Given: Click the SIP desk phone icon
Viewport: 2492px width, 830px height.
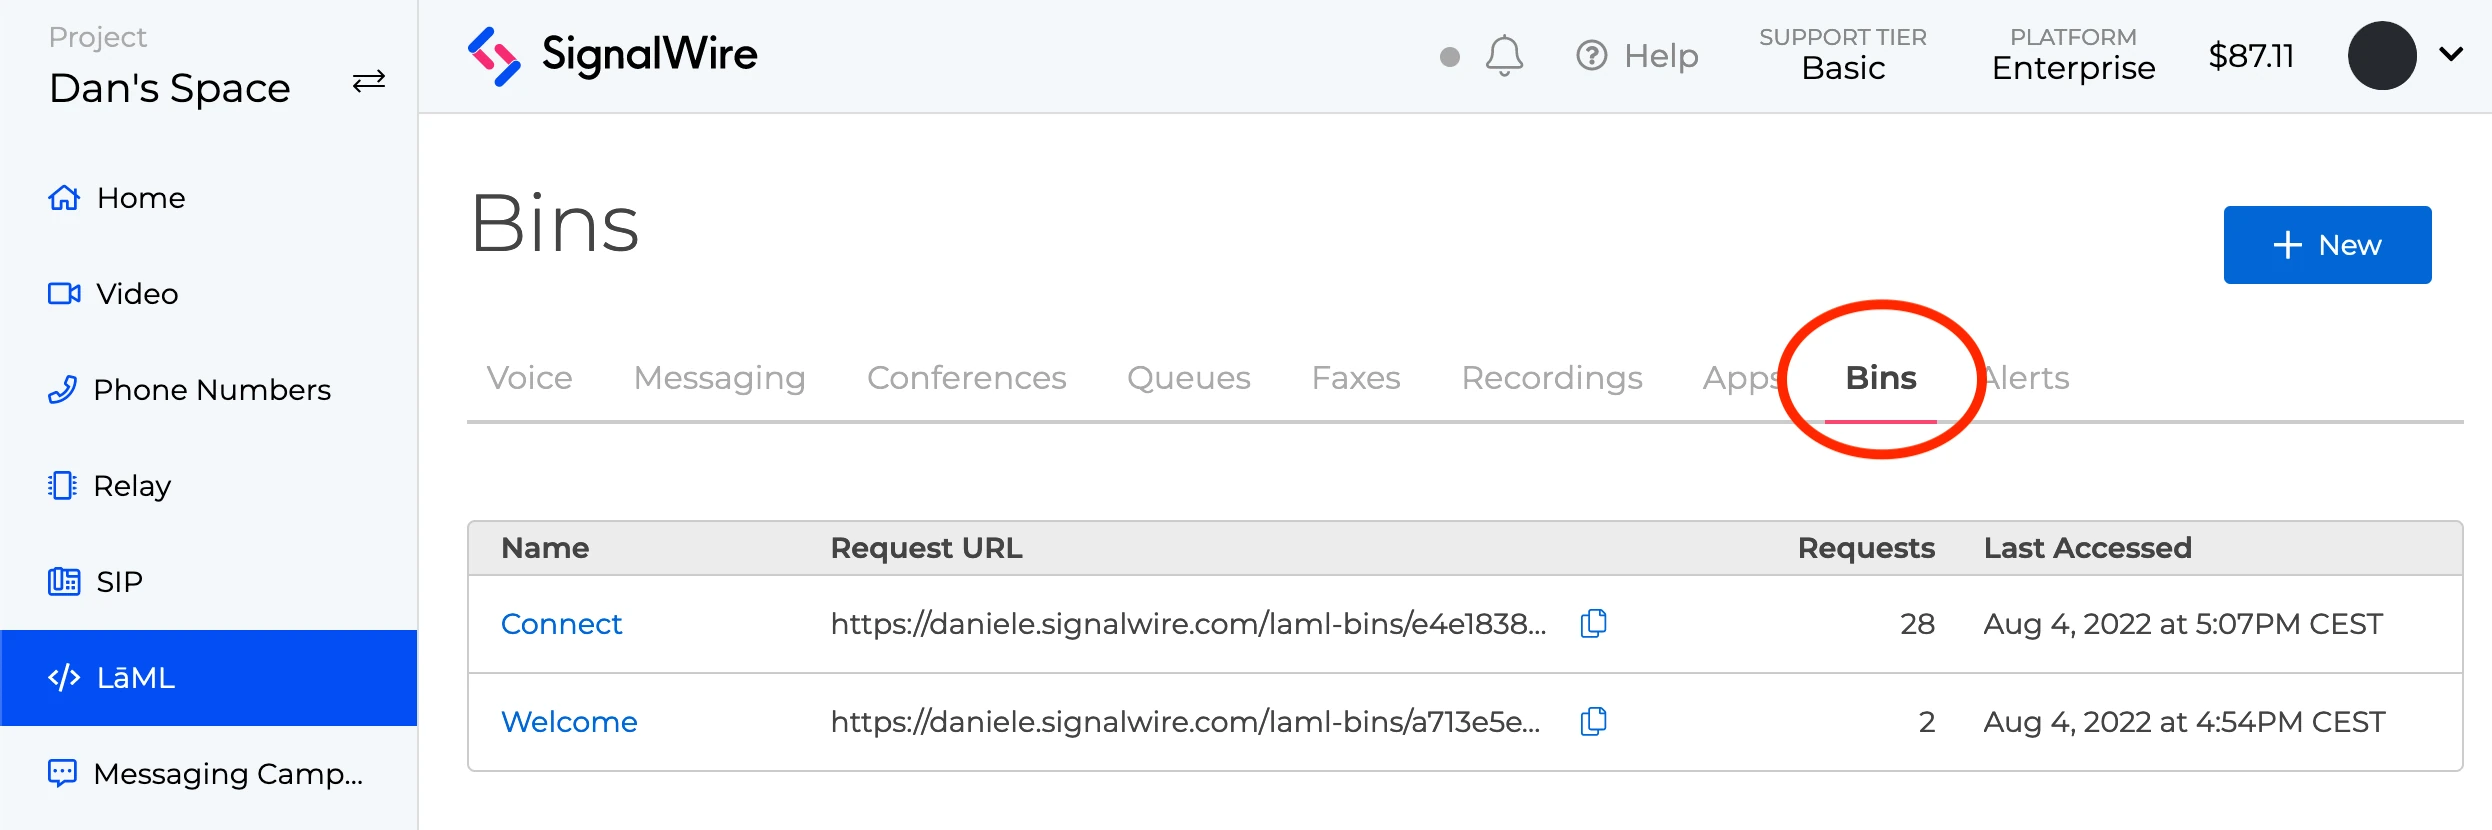Looking at the screenshot, I should click(x=64, y=581).
